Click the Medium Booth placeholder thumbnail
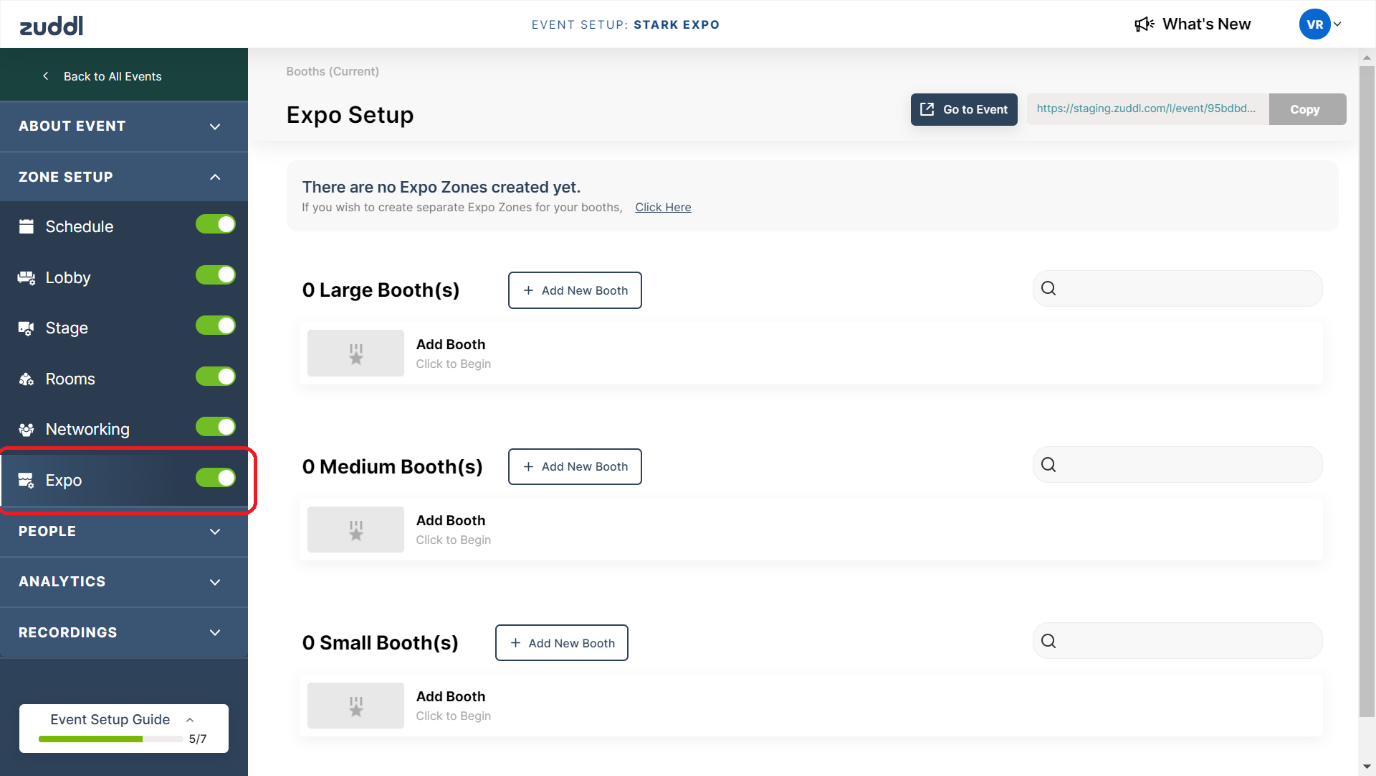 point(355,529)
